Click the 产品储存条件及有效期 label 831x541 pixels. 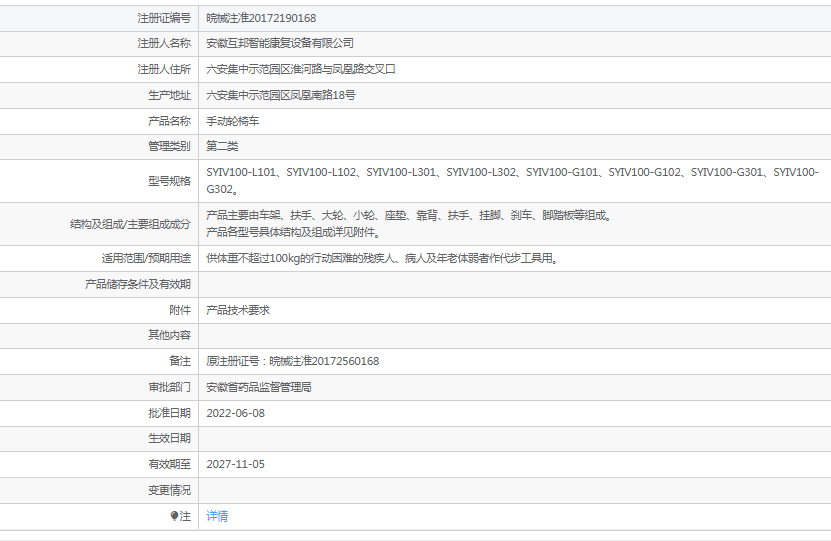click(x=138, y=285)
